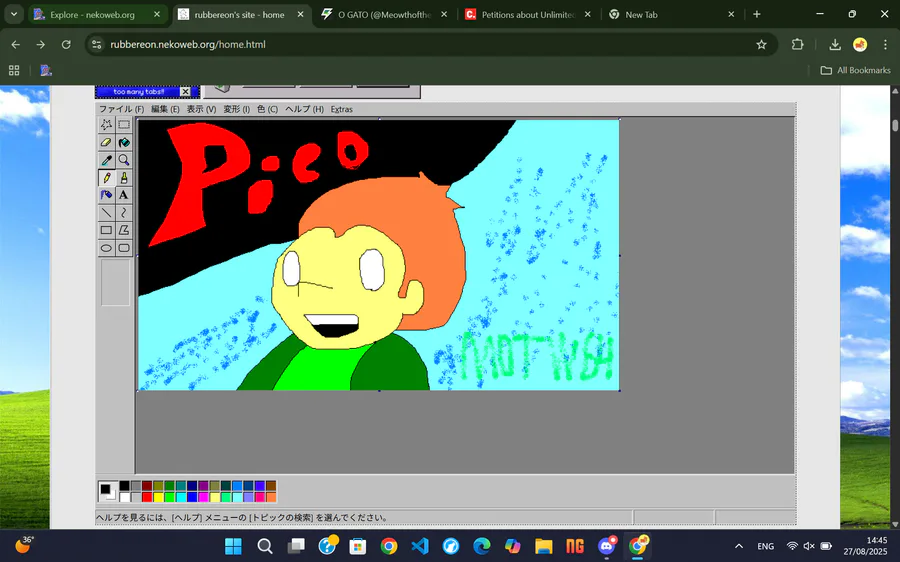
Task: Pick the black palette swatch
Action: pyautogui.click(x=125, y=486)
